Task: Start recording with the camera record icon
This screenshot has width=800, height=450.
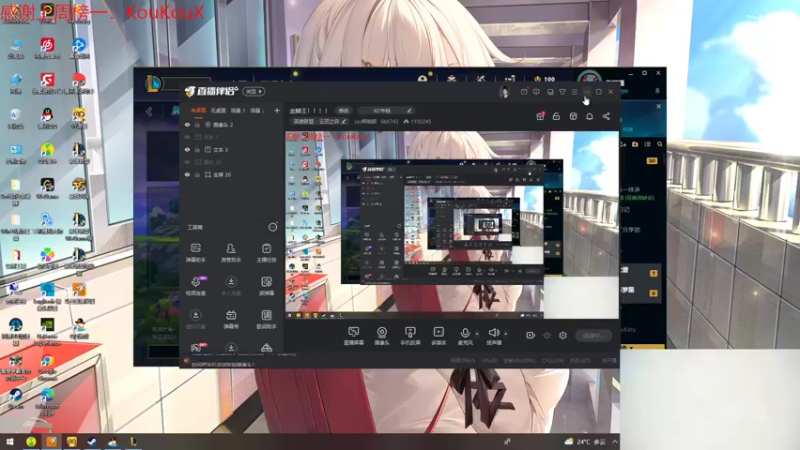Action: pyautogui.click(x=531, y=335)
